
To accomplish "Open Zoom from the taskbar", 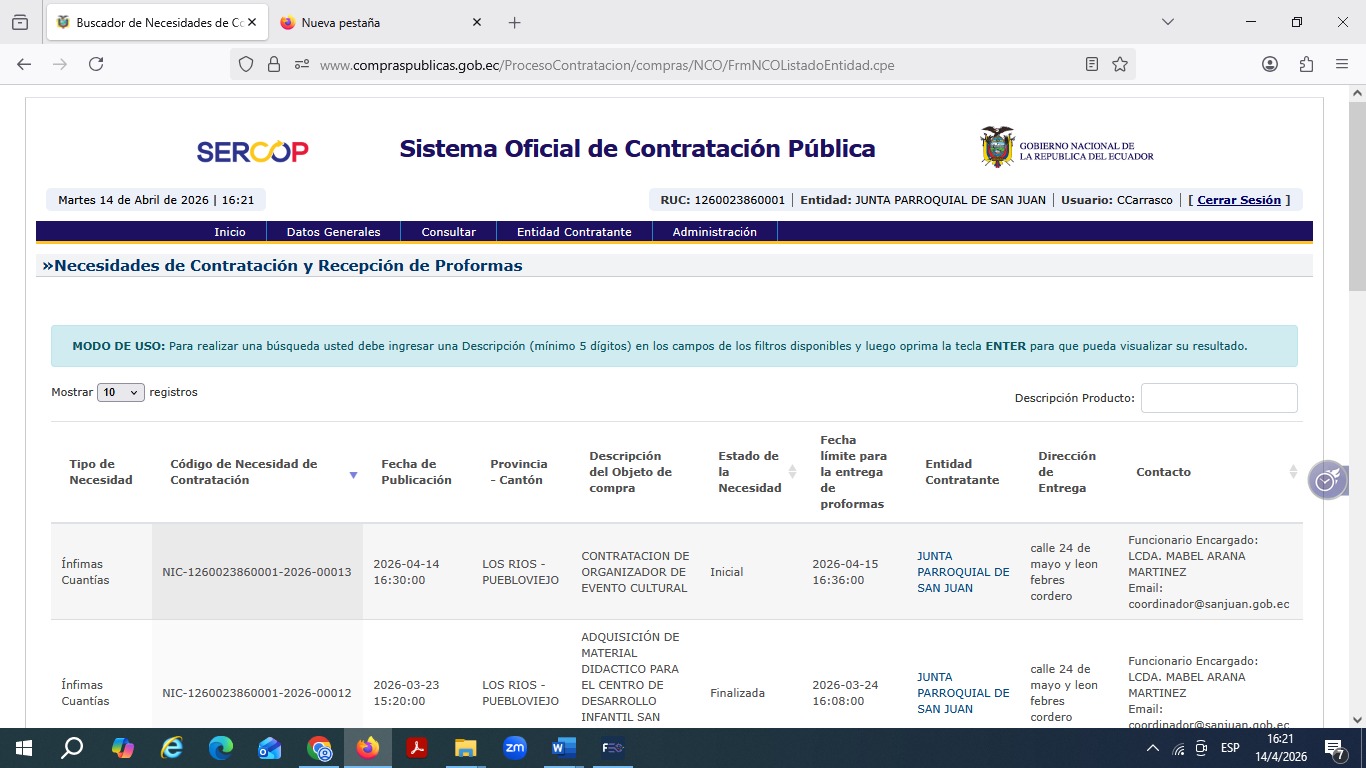I will [515, 747].
